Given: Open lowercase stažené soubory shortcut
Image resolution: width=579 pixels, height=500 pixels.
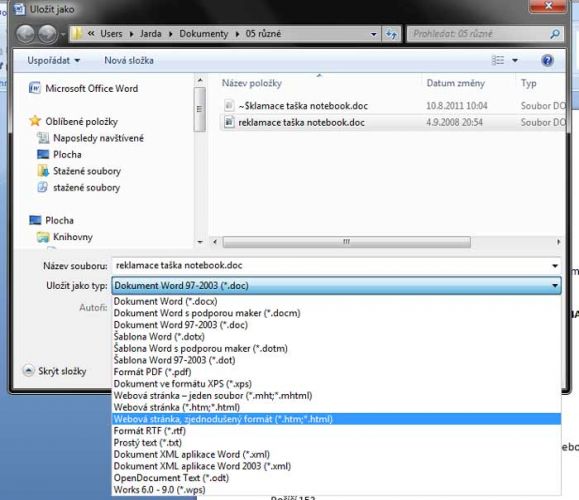Looking at the screenshot, I should (79, 188).
